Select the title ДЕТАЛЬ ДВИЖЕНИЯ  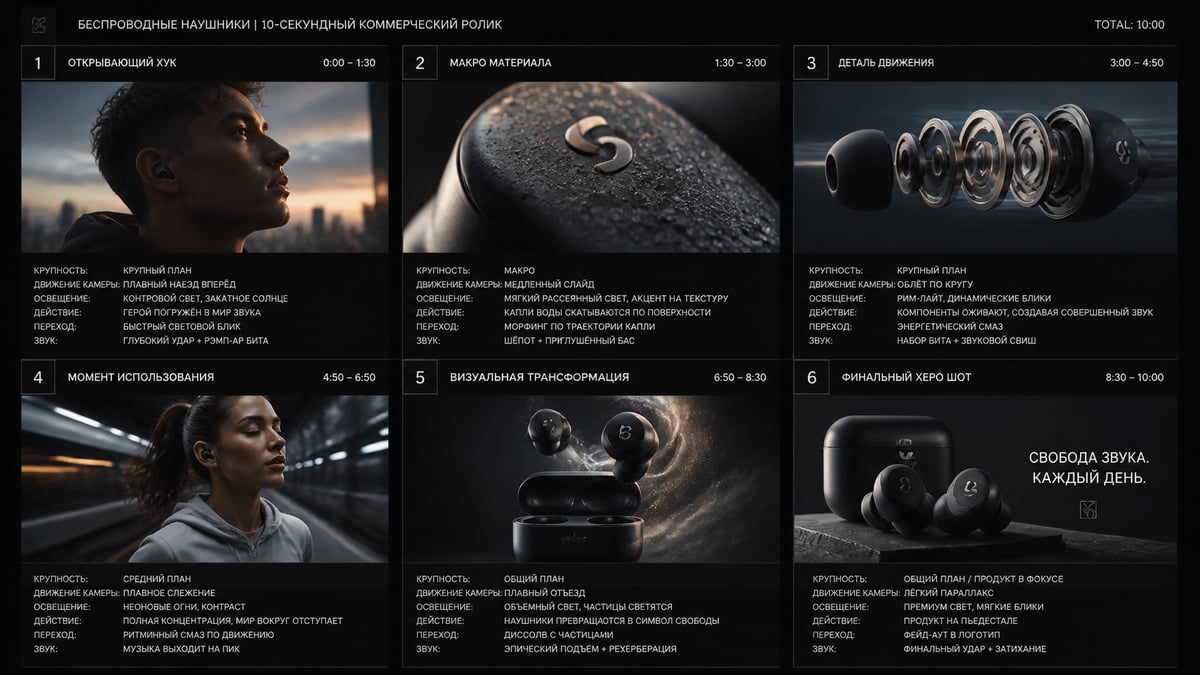click(887, 63)
